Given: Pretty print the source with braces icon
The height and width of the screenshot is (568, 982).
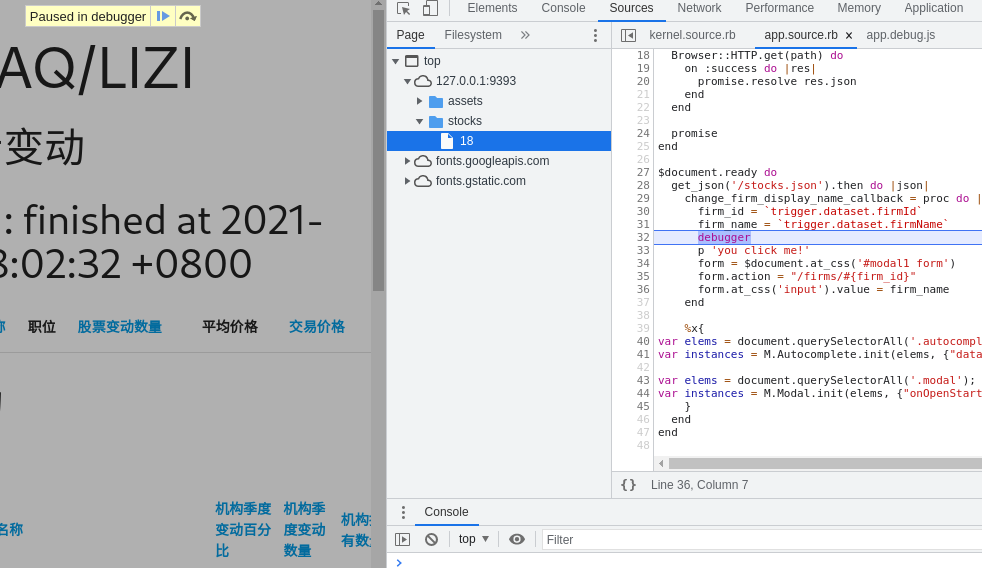Looking at the screenshot, I should point(628,485).
